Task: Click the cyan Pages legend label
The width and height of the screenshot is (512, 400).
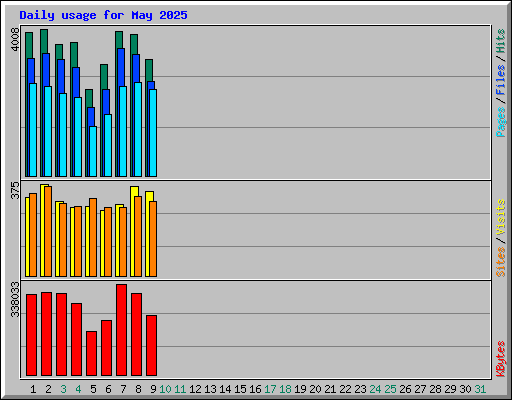Action: (500, 122)
